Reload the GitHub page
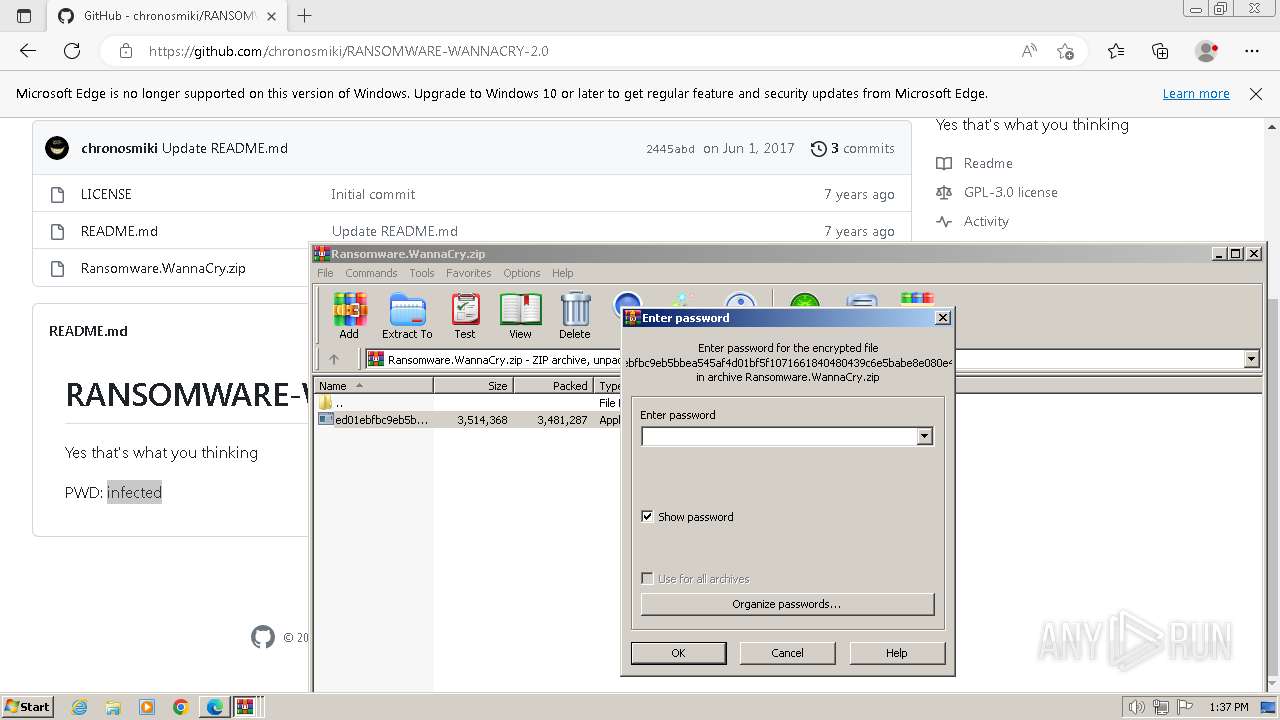The width and height of the screenshot is (1280, 720). coord(72,51)
